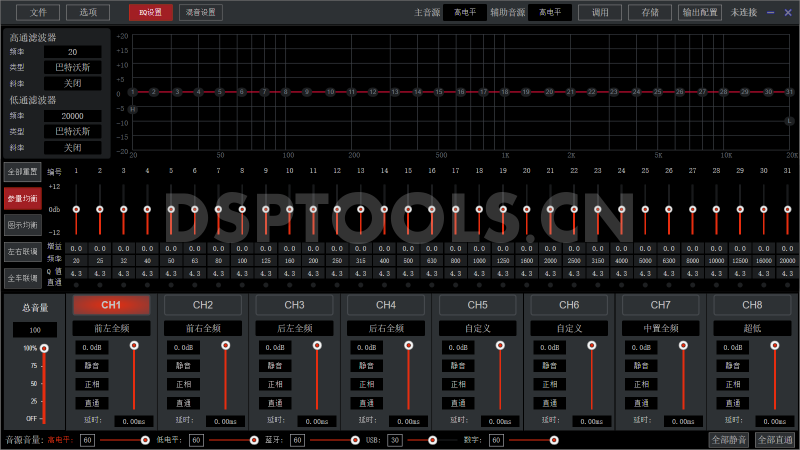Select EQ node 31 on the curve
The image size is (800, 450).
click(789, 92)
